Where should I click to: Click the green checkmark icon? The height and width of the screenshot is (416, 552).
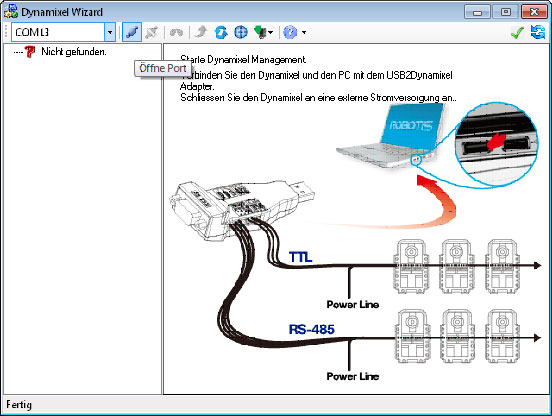click(x=517, y=32)
